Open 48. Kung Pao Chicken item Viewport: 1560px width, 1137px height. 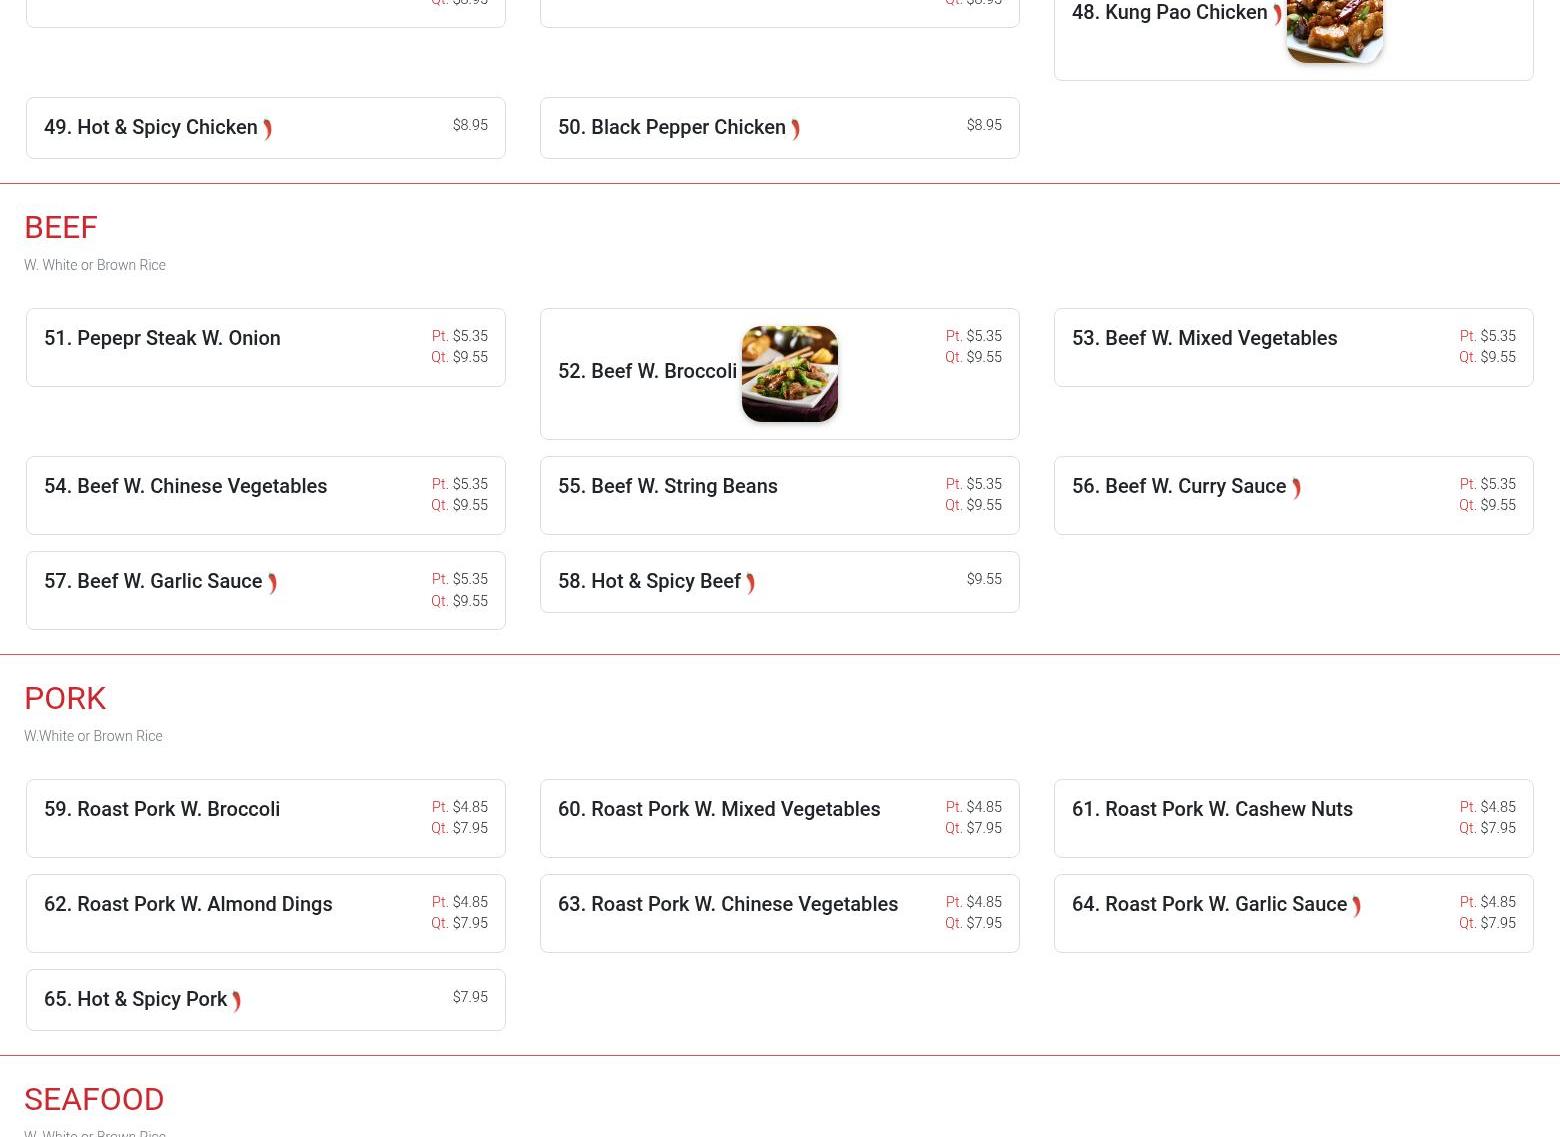pyautogui.click(x=1294, y=40)
